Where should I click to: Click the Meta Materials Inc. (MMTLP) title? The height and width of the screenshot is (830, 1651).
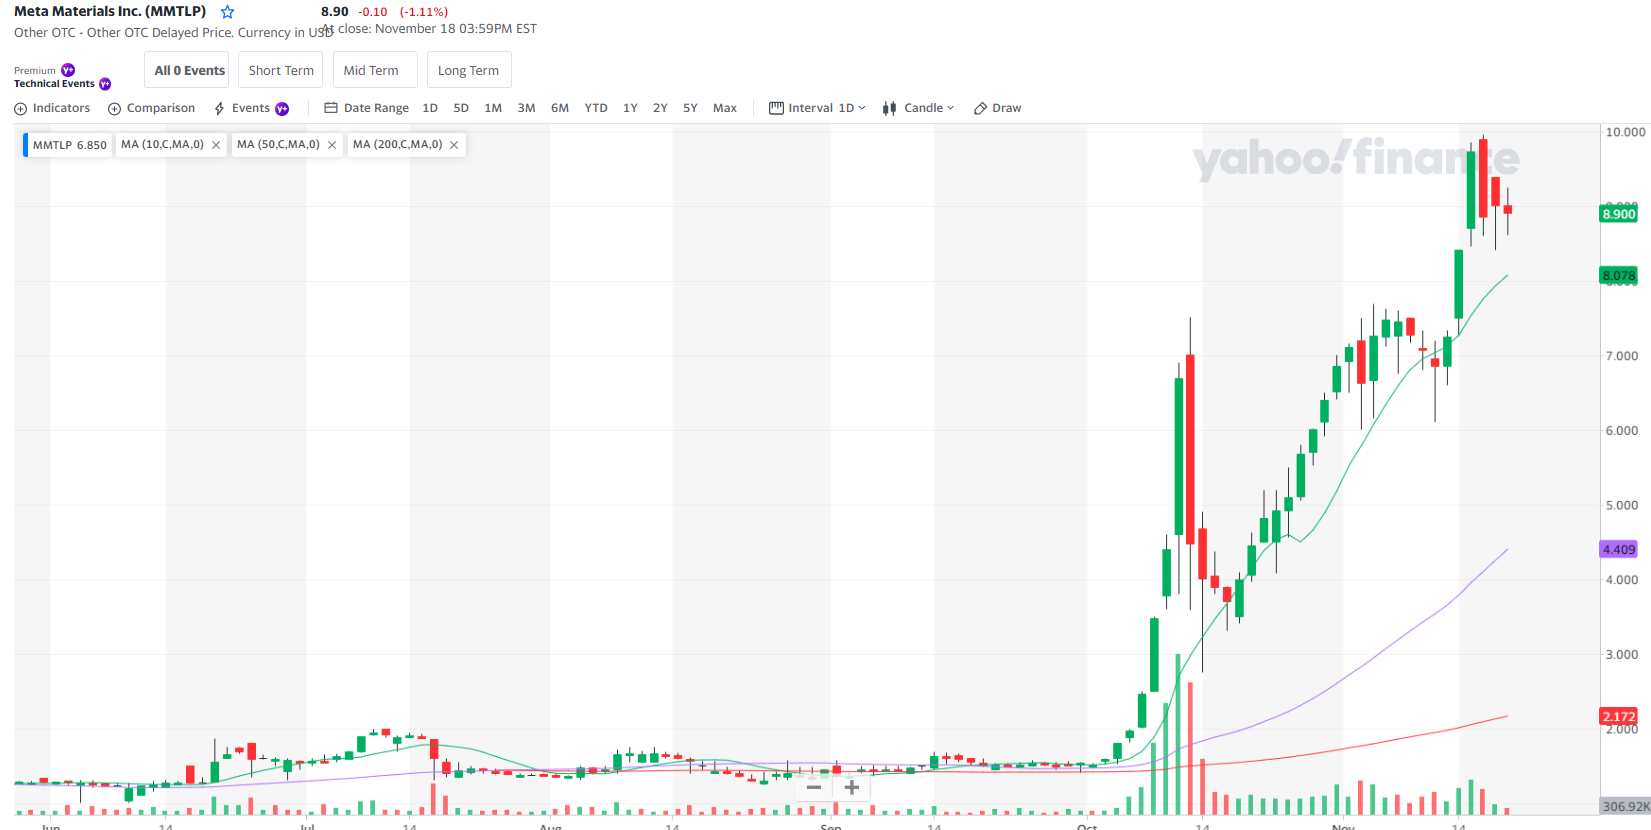pyautogui.click(x=110, y=11)
